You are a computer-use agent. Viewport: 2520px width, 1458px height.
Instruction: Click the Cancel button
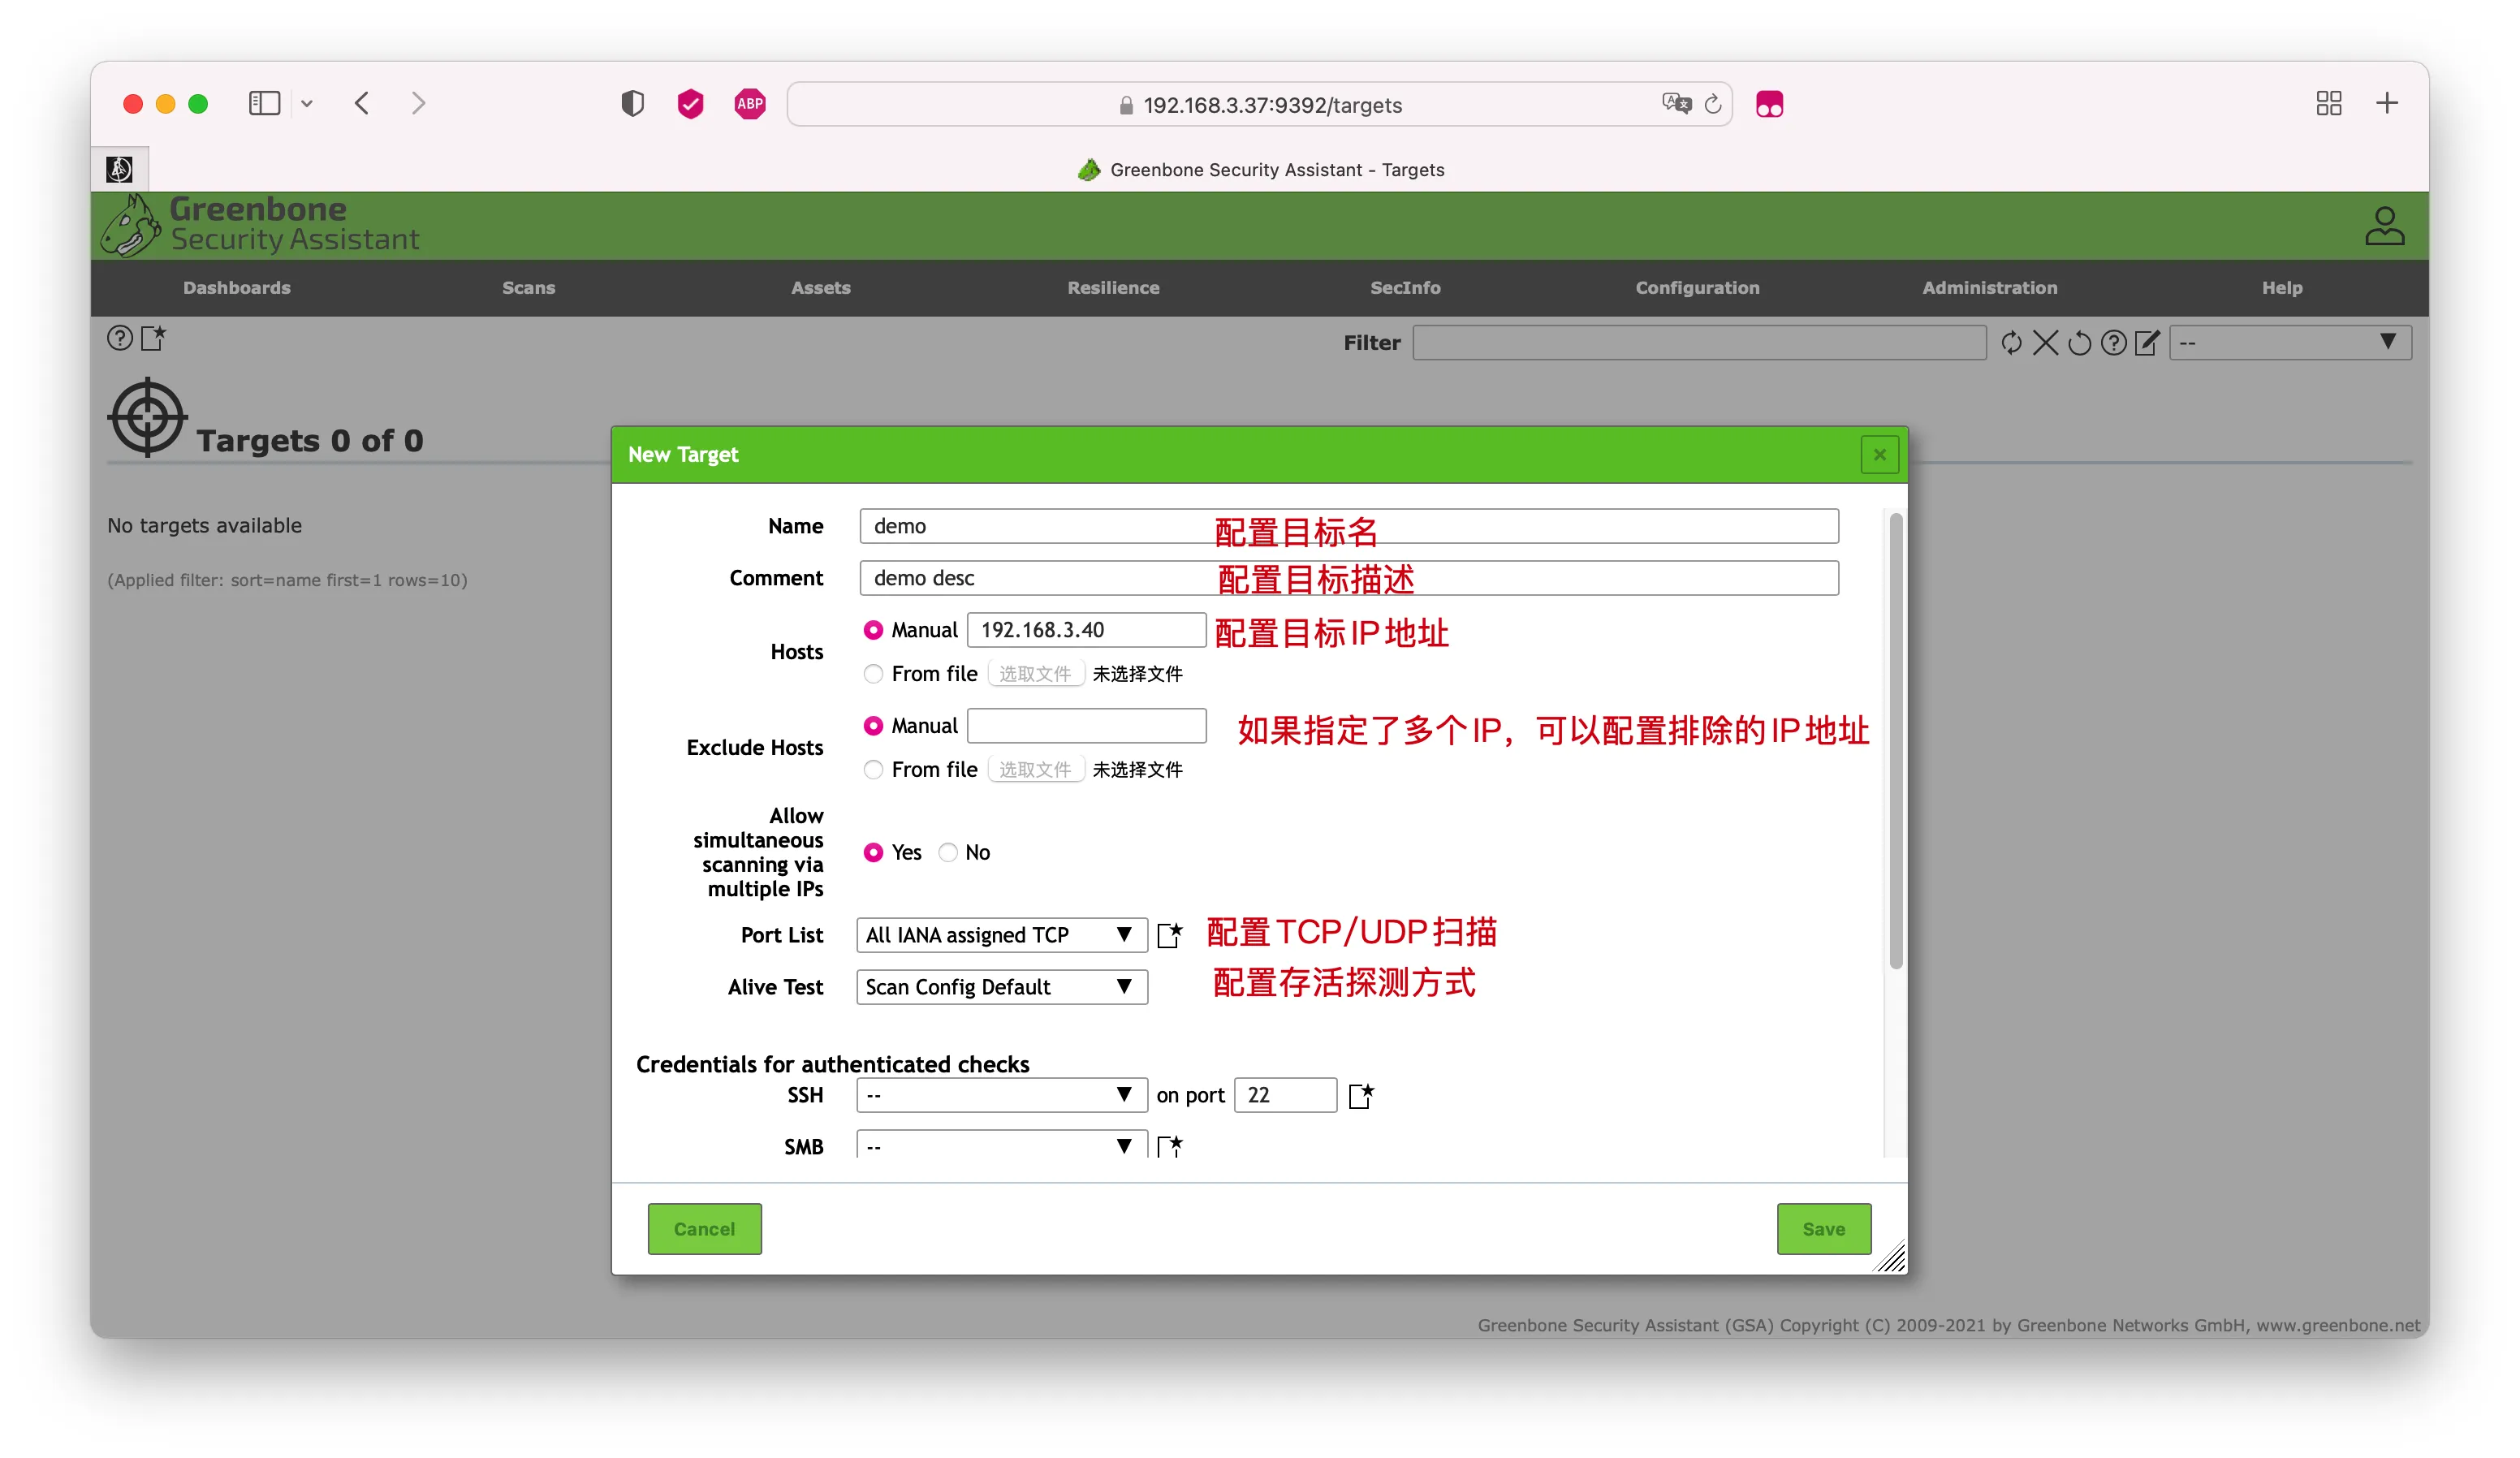coord(704,1229)
